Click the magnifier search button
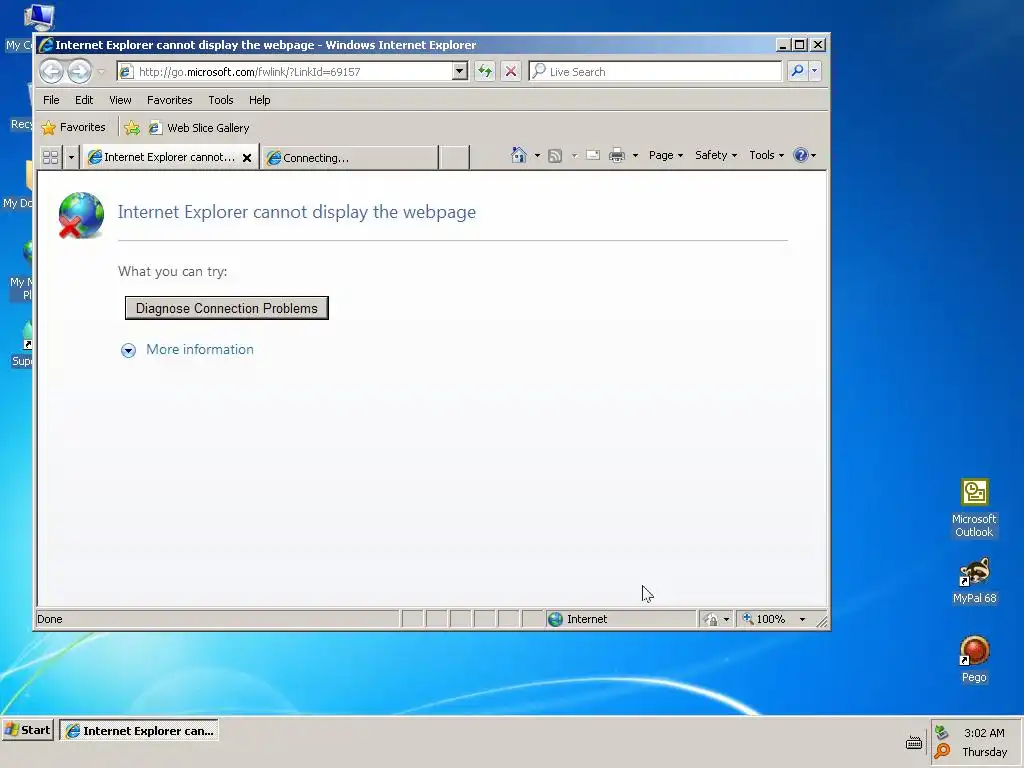Screen dimensions: 1024x768 (x=797, y=71)
